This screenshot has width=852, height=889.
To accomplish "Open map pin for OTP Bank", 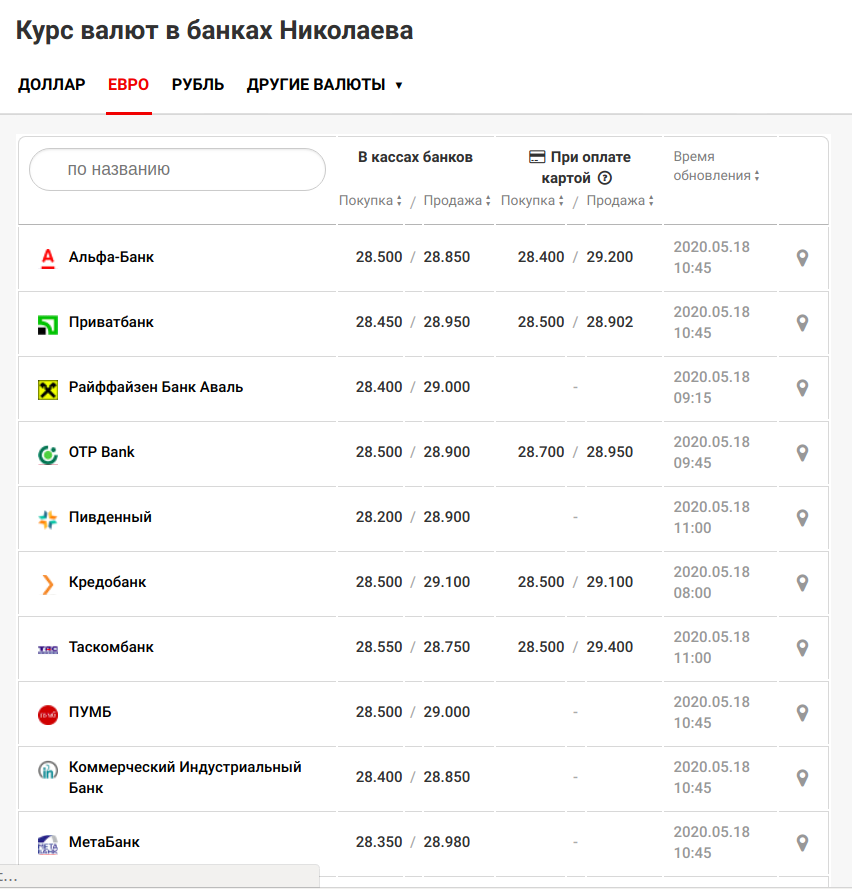I will 802,453.
